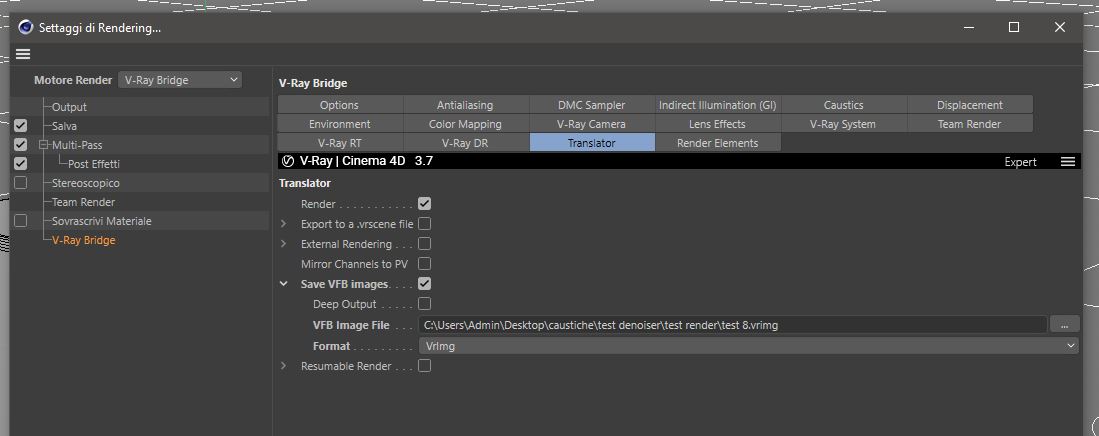Open the Render Elements tab
Viewport: 1099px width, 436px height.
pos(718,142)
